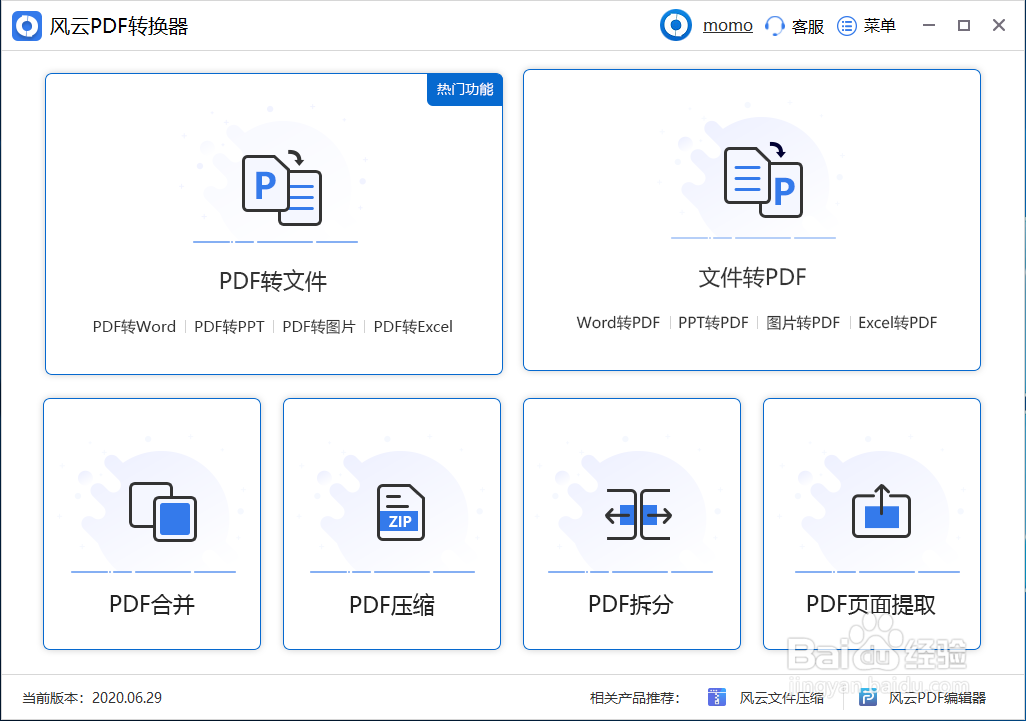Launch the PDF拆分 split feature

tap(631, 523)
